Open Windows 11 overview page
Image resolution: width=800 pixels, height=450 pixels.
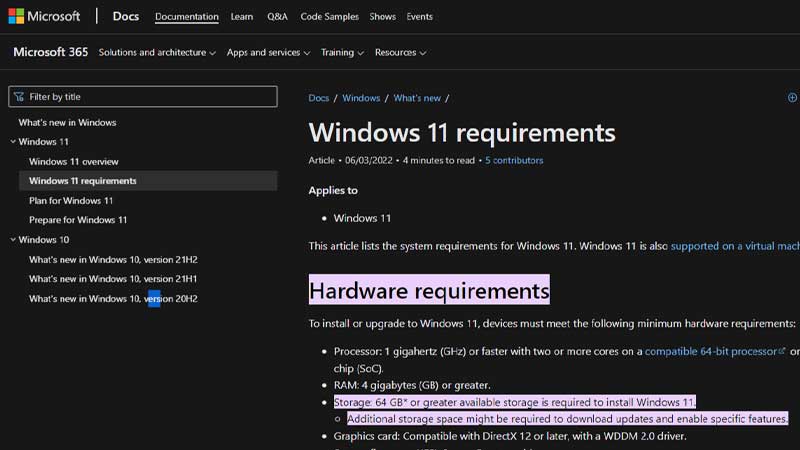click(x=73, y=161)
